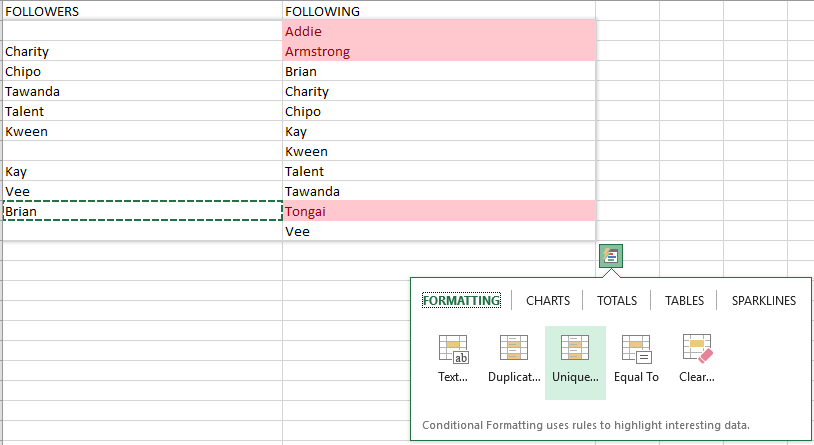This screenshot has height=445, width=814.
Task: Open the Totals tab
Action: [616, 300]
